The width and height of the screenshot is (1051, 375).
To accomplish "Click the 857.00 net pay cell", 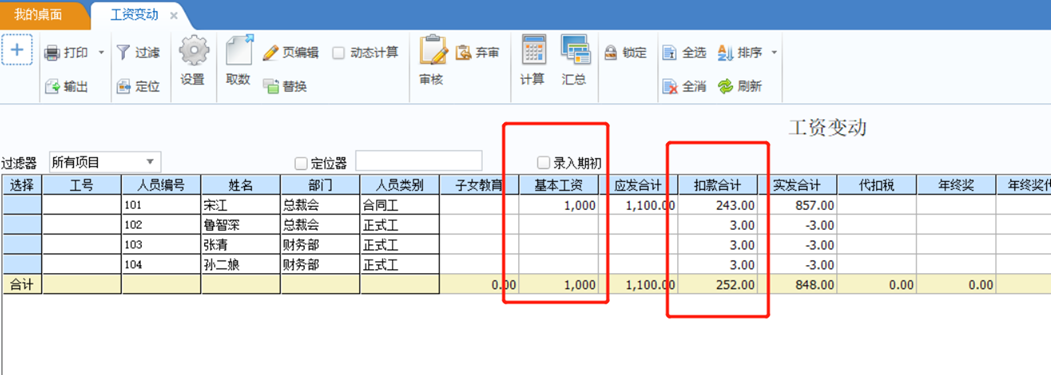I will click(x=797, y=205).
